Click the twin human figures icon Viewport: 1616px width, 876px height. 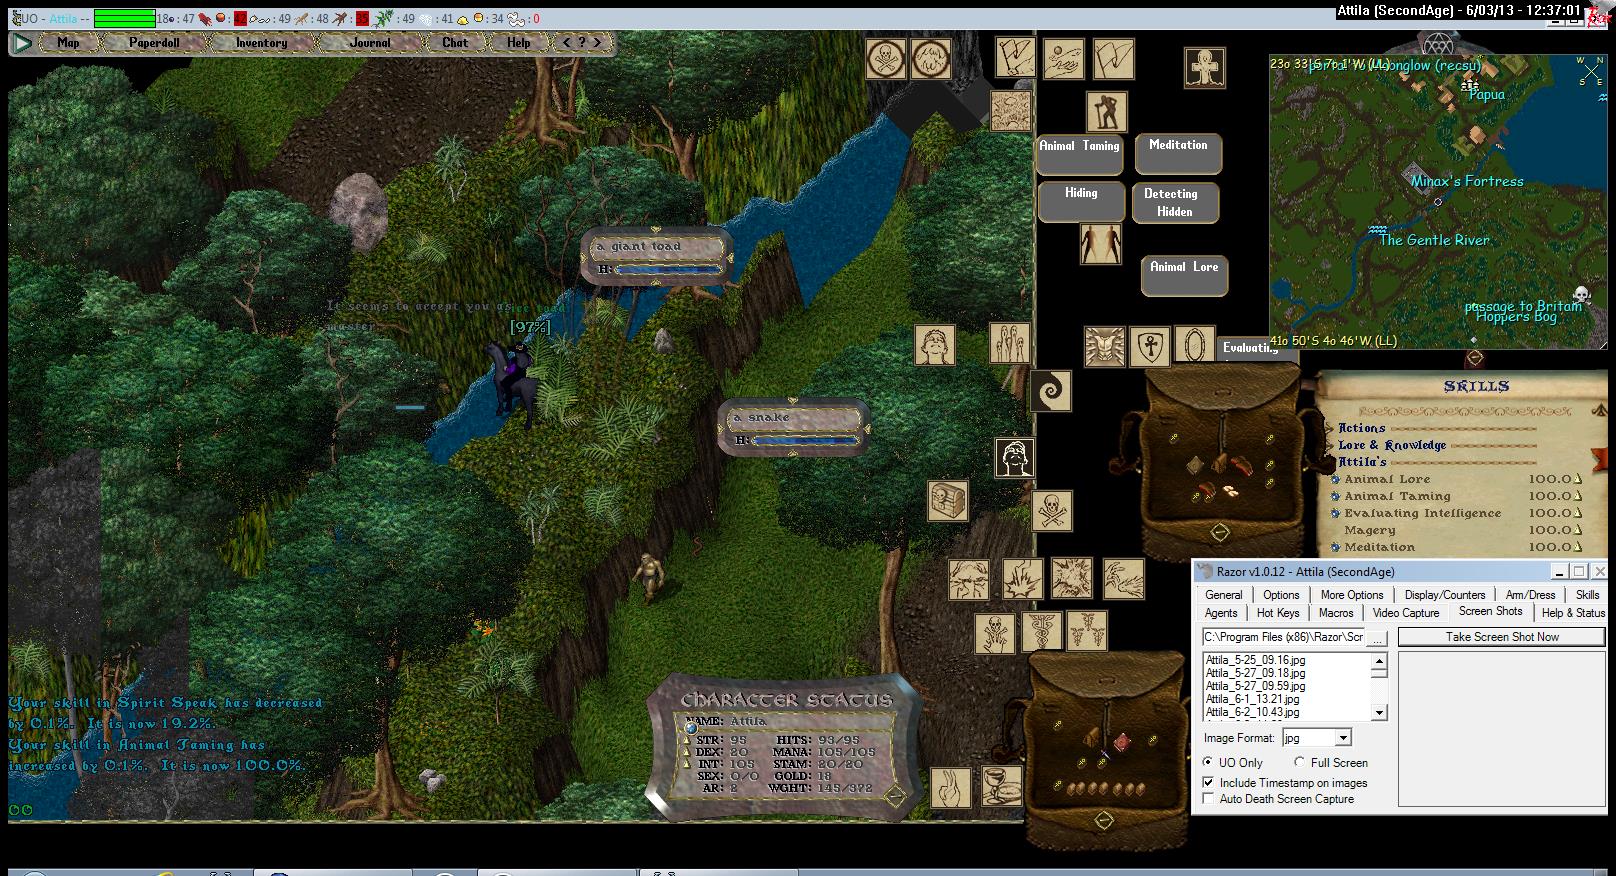(1100, 244)
